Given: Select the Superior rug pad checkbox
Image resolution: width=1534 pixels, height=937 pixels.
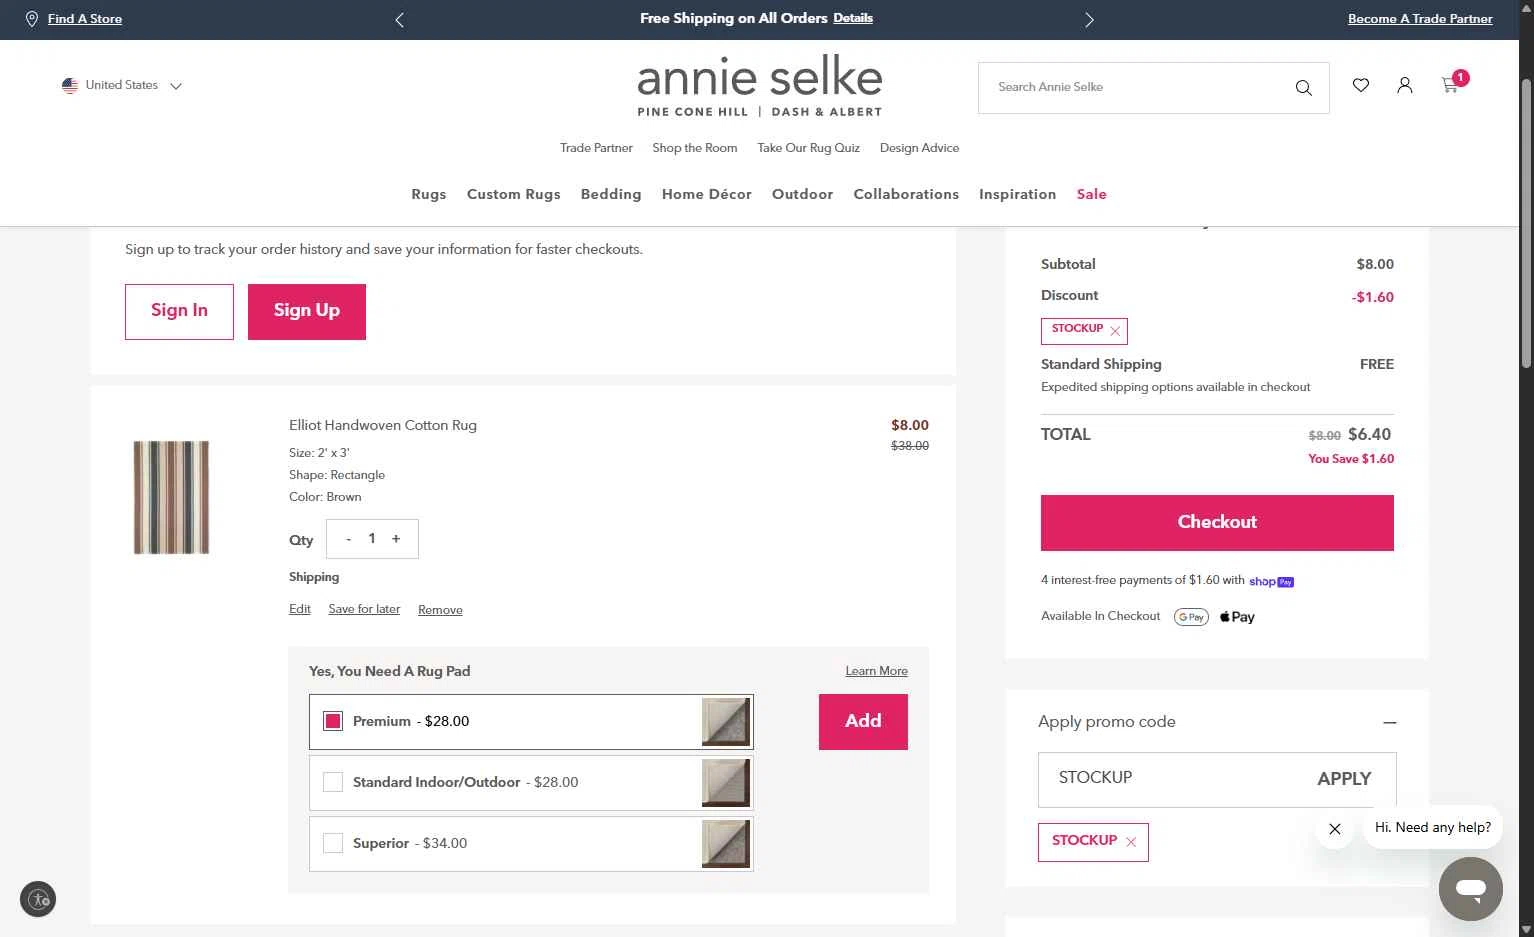Looking at the screenshot, I should click(333, 843).
